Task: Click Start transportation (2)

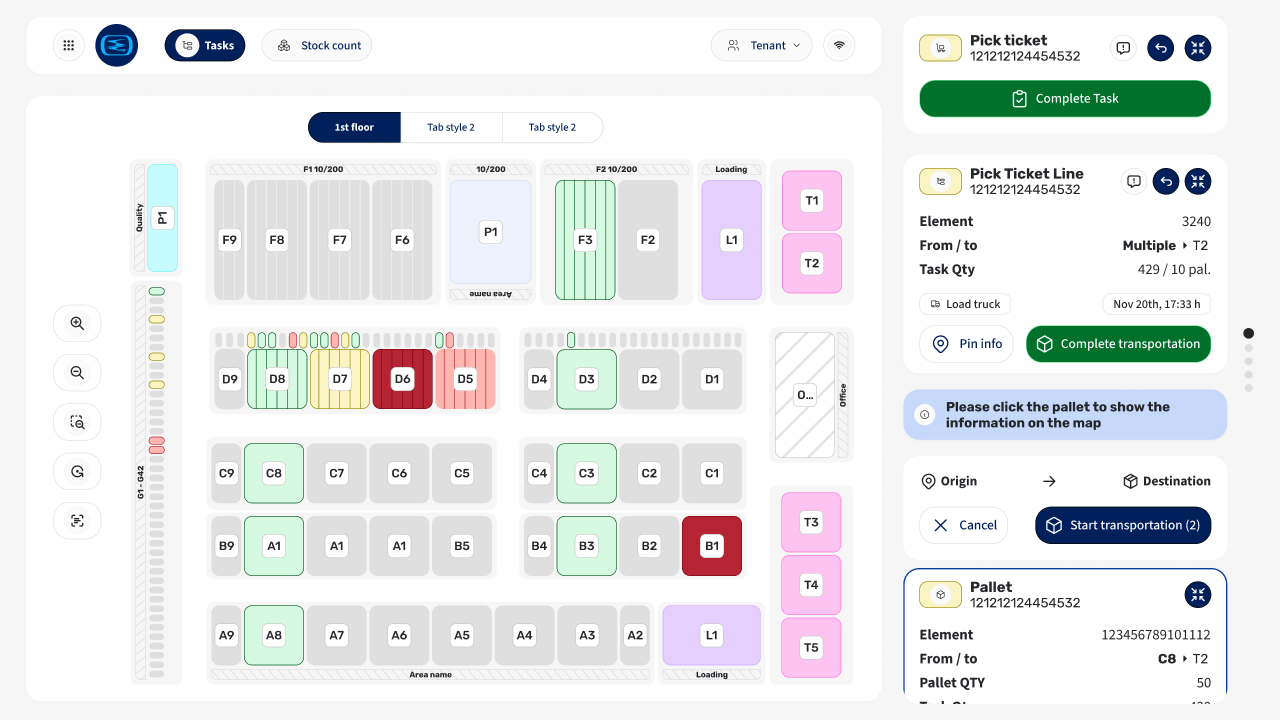Action: pyautogui.click(x=1123, y=525)
